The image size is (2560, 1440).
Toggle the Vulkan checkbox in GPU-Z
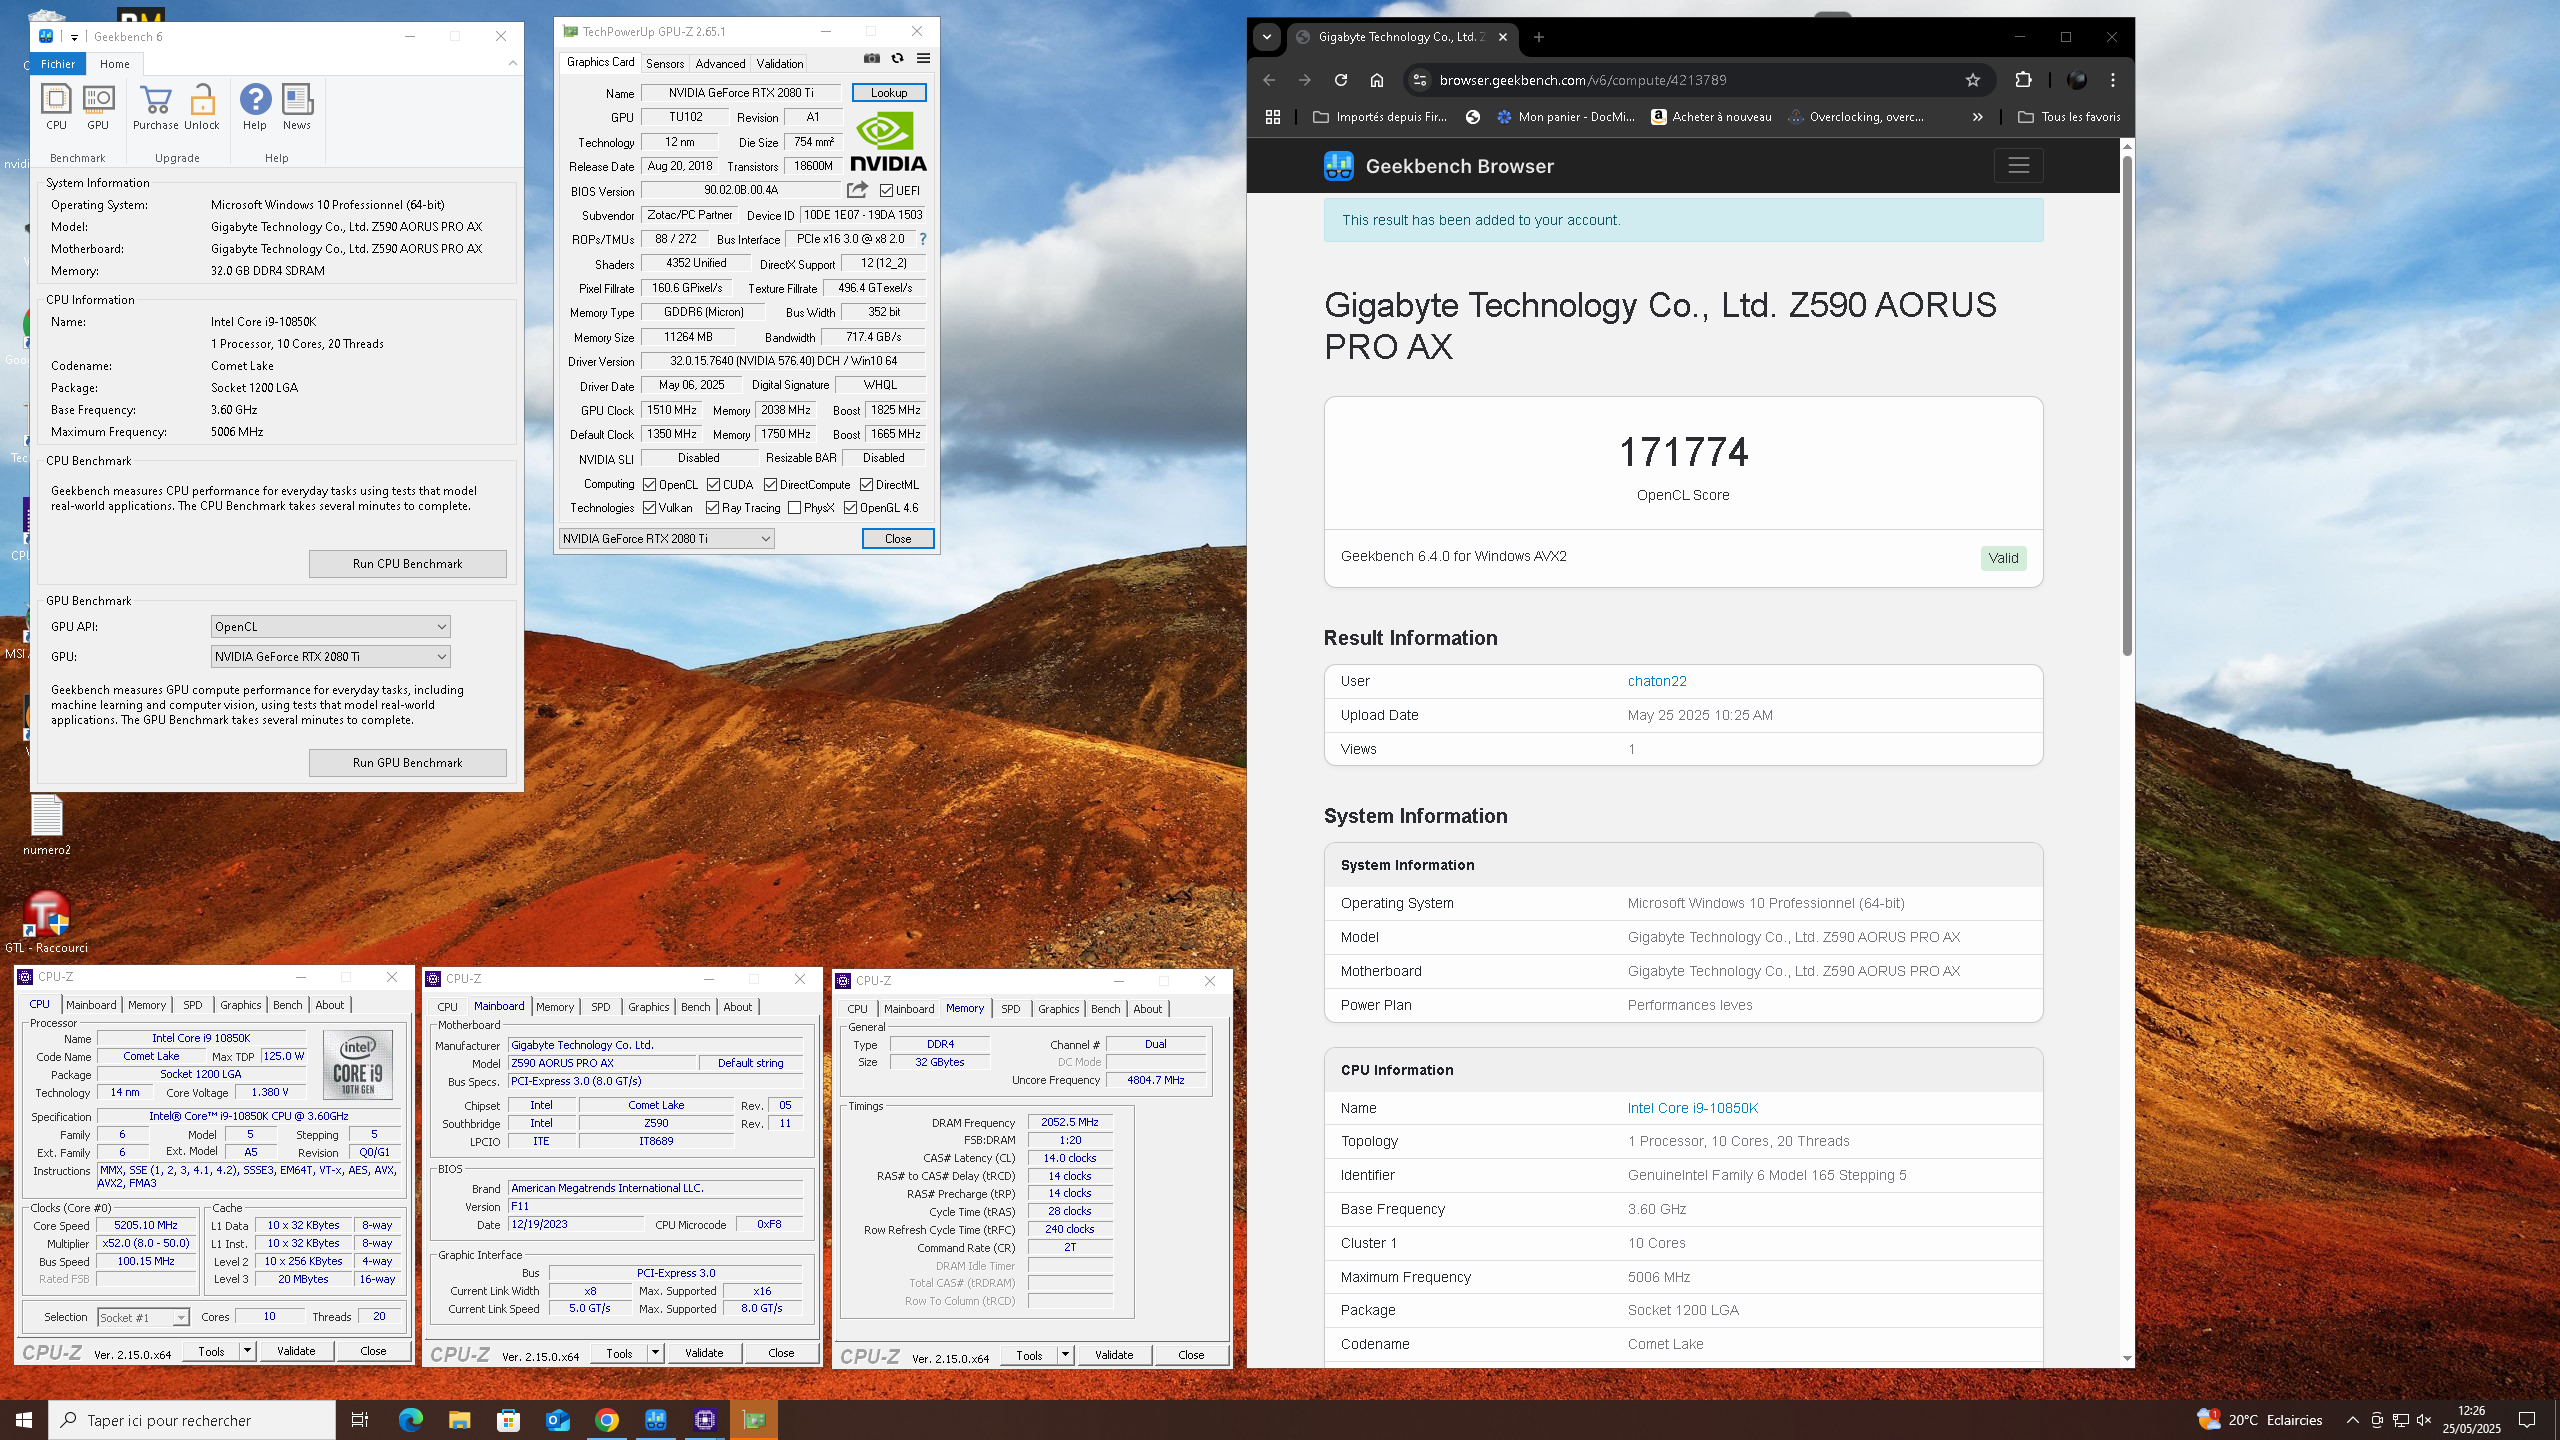(650, 508)
